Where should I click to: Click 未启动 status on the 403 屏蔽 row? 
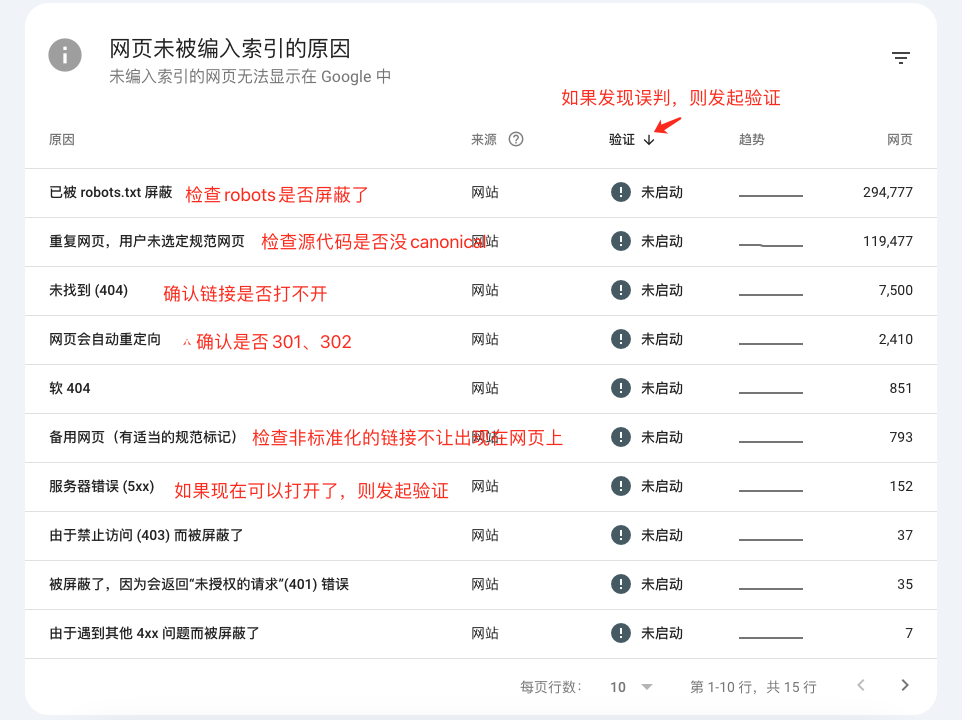pos(662,535)
